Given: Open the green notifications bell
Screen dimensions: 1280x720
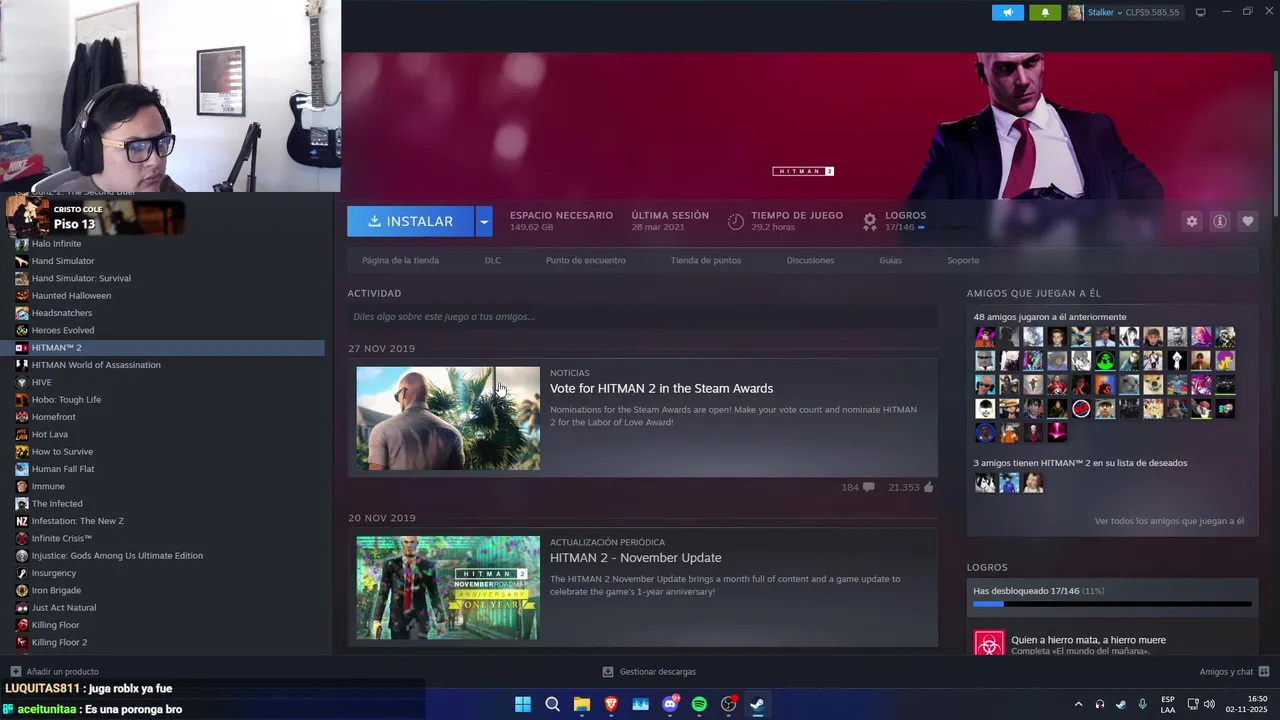Looking at the screenshot, I should click(1045, 12).
